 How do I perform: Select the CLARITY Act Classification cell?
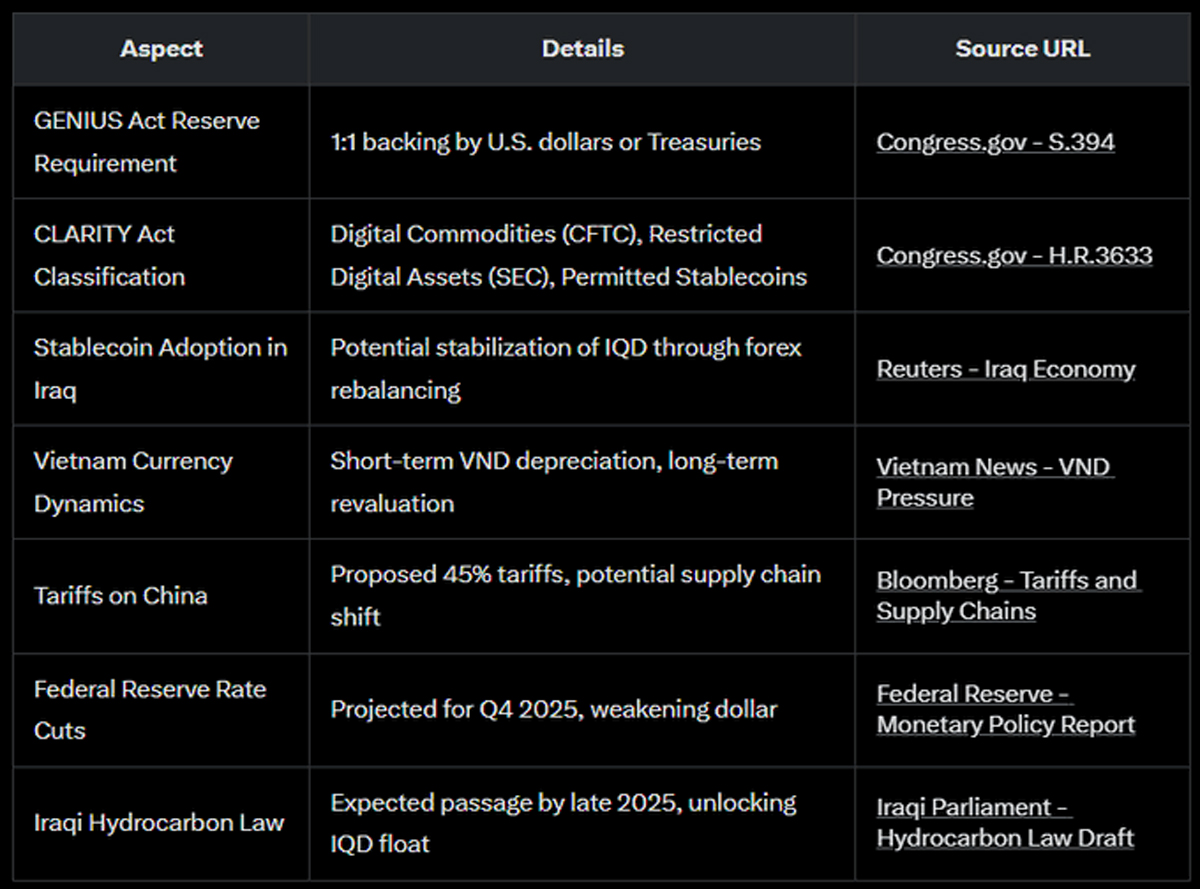point(109,255)
